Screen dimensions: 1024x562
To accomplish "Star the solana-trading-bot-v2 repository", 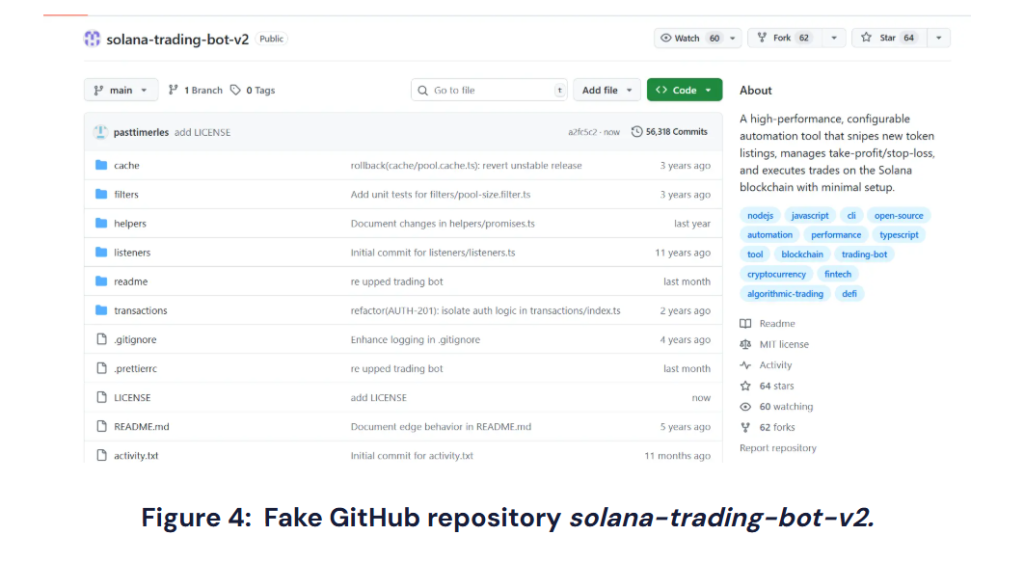I will click(x=888, y=38).
